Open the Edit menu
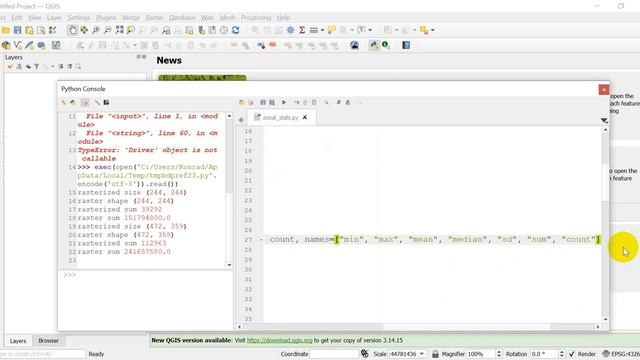640x360 pixels. [x=17, y=18]
